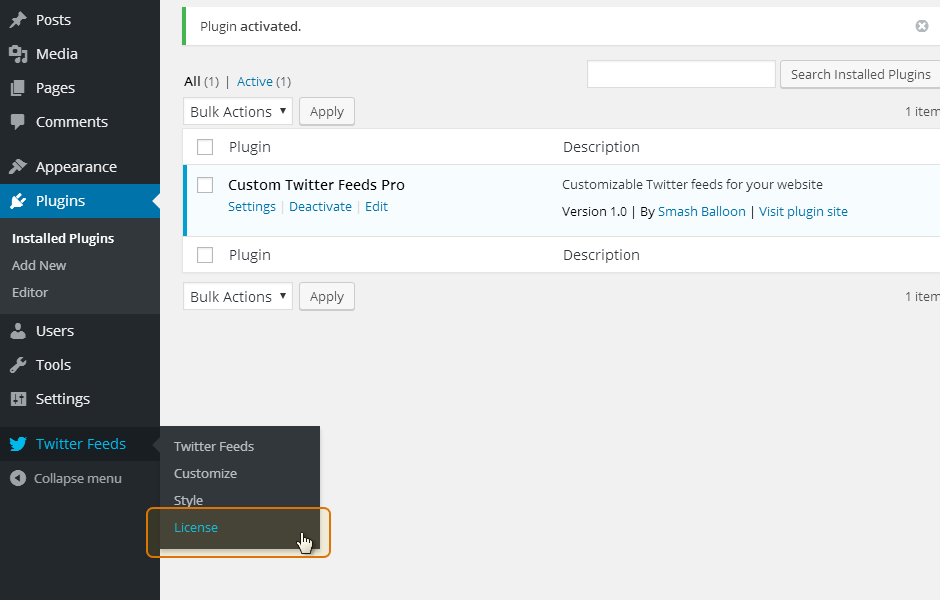Click the Twitter bird icon
940x600 pixels.
point(18,444)
